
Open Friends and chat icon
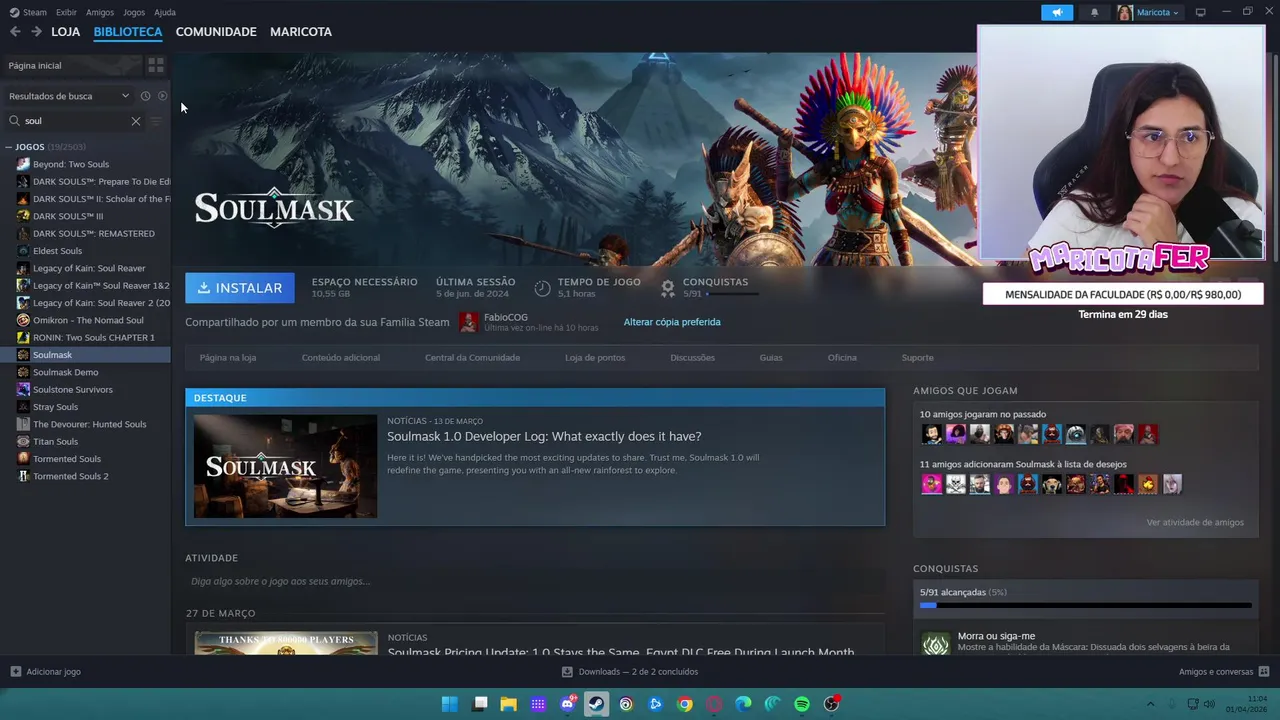click(1264, 672)
